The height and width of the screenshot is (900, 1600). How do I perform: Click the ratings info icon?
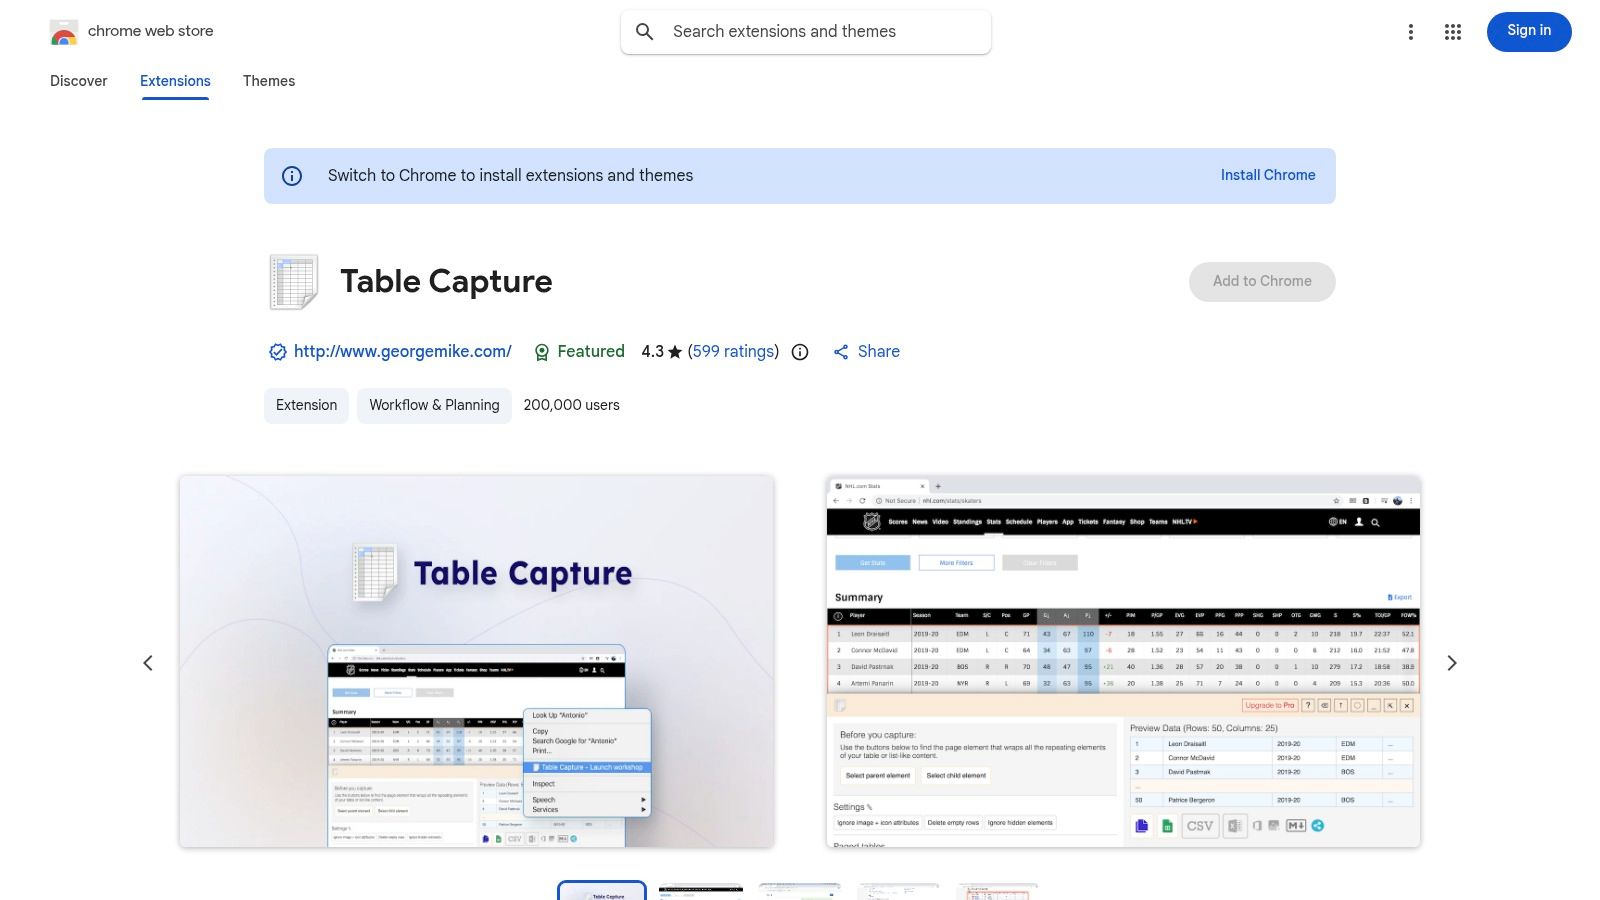pos(800,352)
